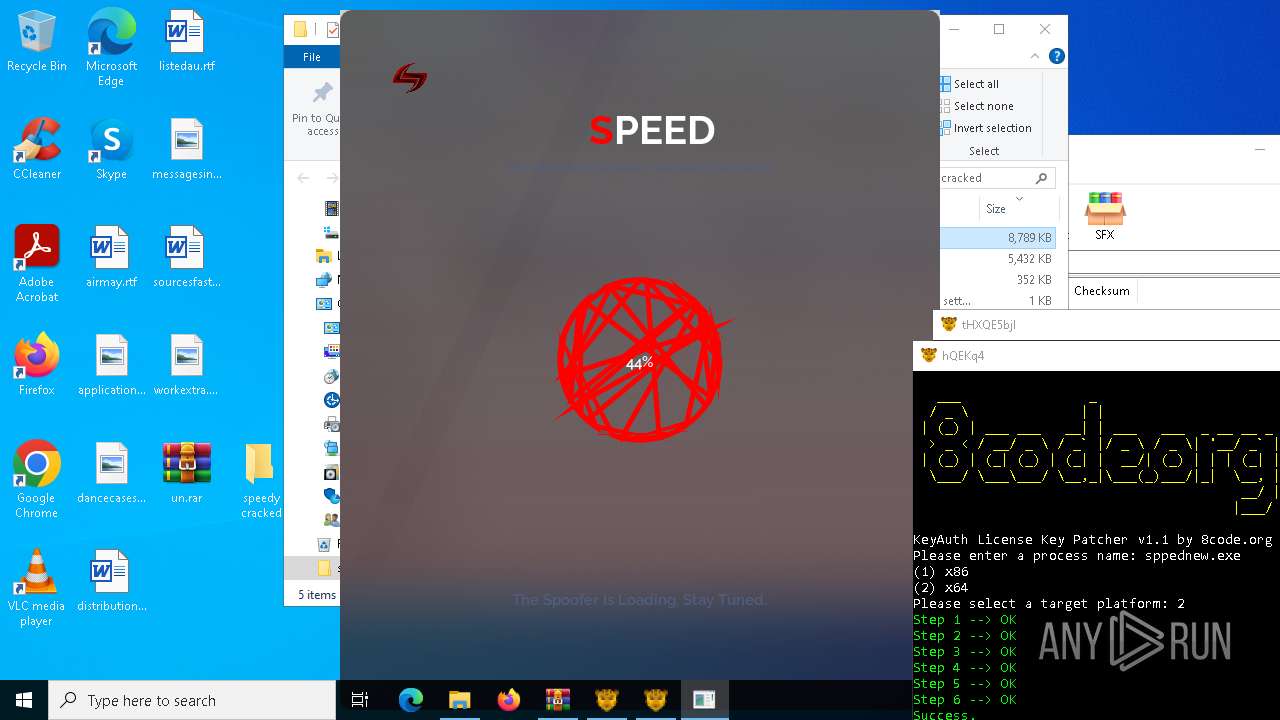This screenshot has width=1280, height=720.
Task: Open Task View on the taskbar
Action: [360, 700]
